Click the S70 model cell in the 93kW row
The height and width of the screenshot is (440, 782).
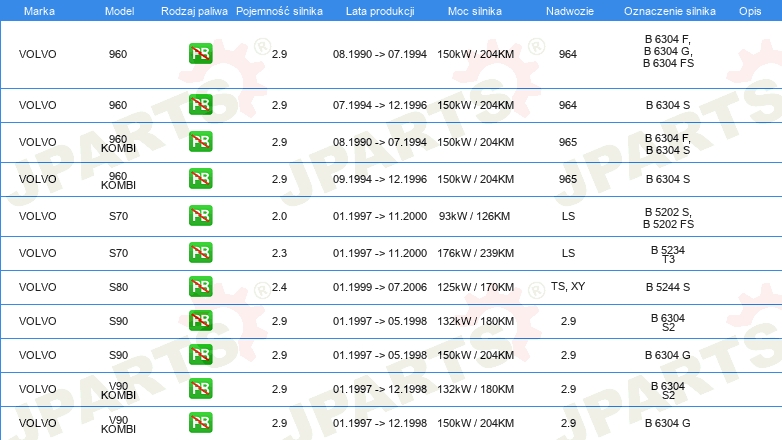tap(119, 216)
